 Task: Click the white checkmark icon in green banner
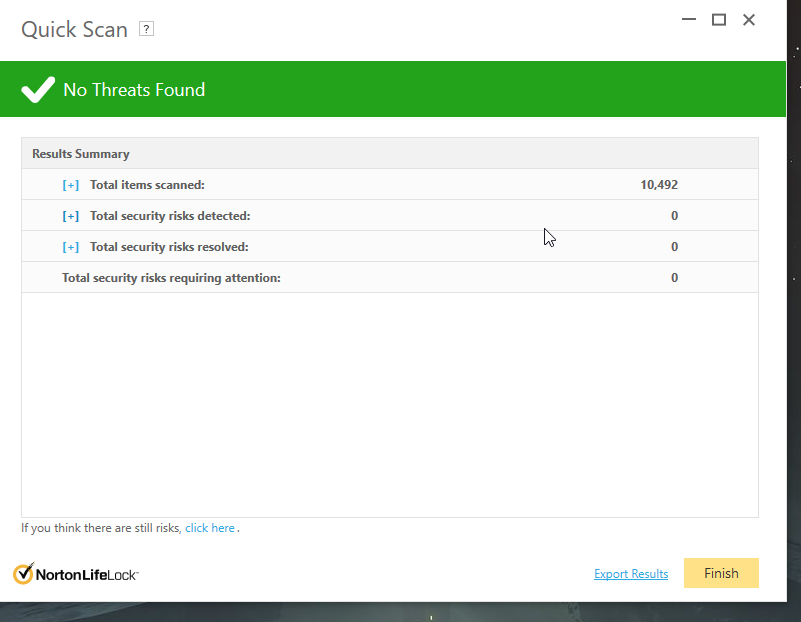coord(38,90)
